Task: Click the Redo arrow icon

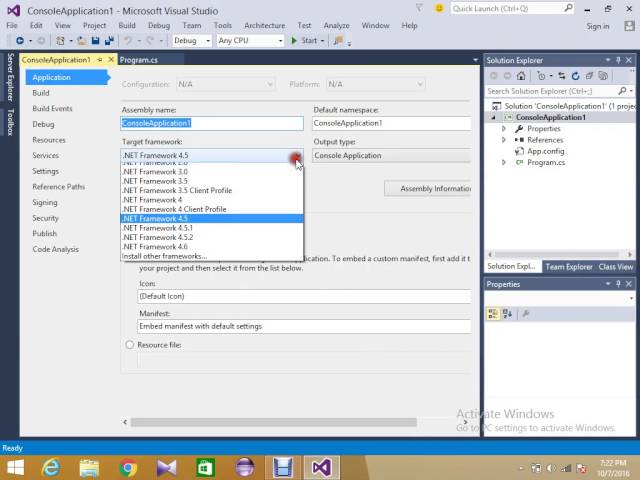Action: pyautogui.click(x=150, y=40)
